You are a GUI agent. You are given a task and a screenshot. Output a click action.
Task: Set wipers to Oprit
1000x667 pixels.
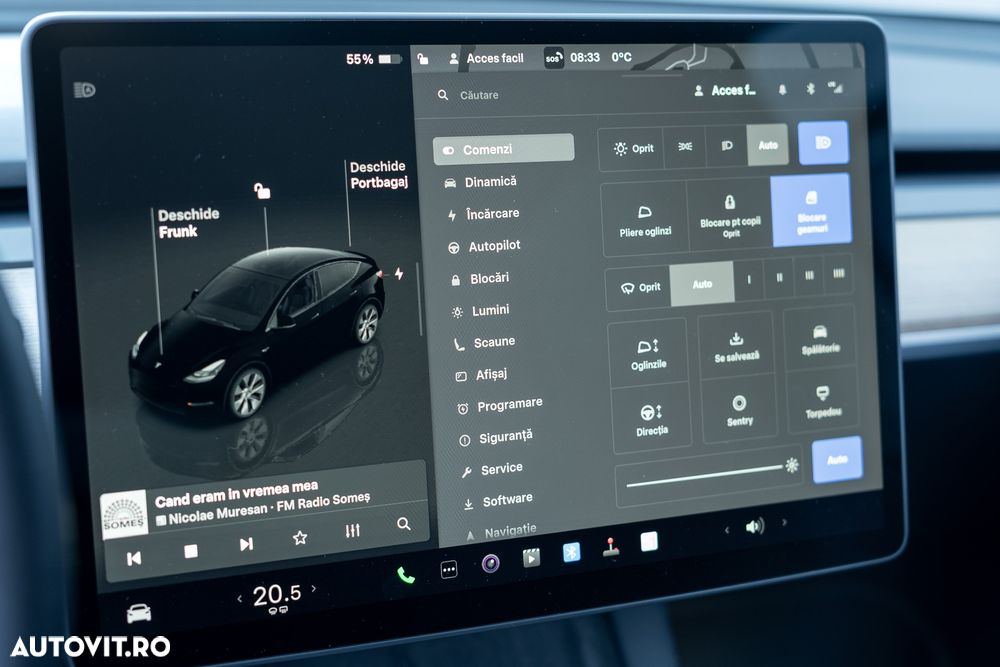[x=640, y=287]
